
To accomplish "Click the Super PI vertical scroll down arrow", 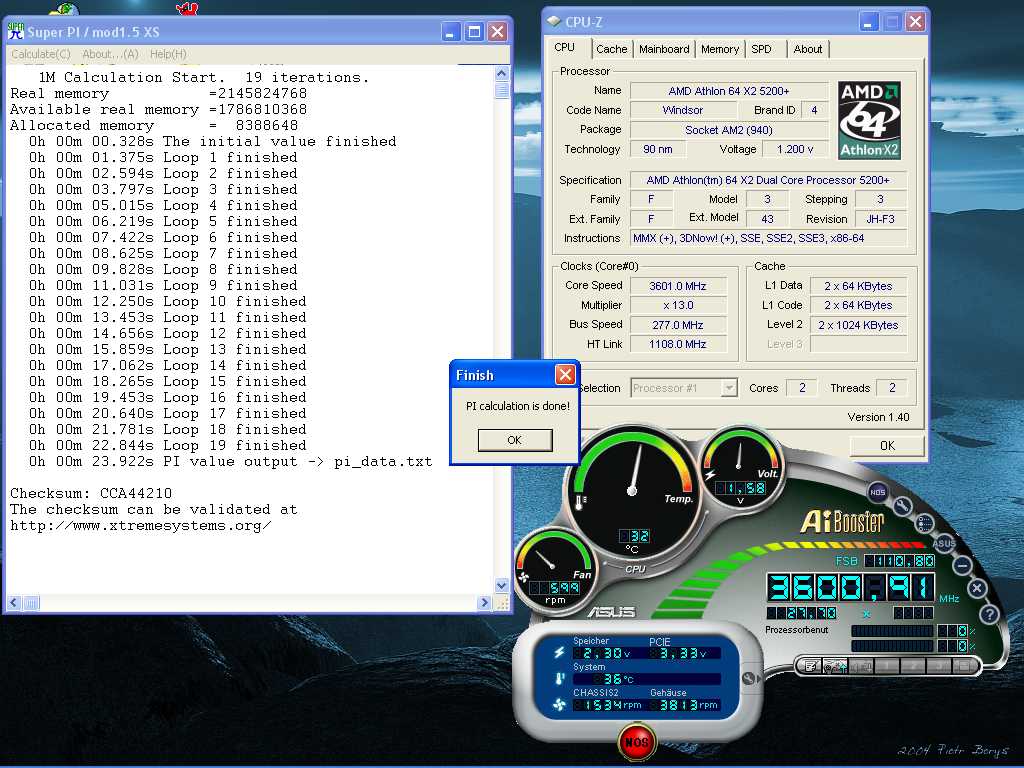I will point(502,585).
